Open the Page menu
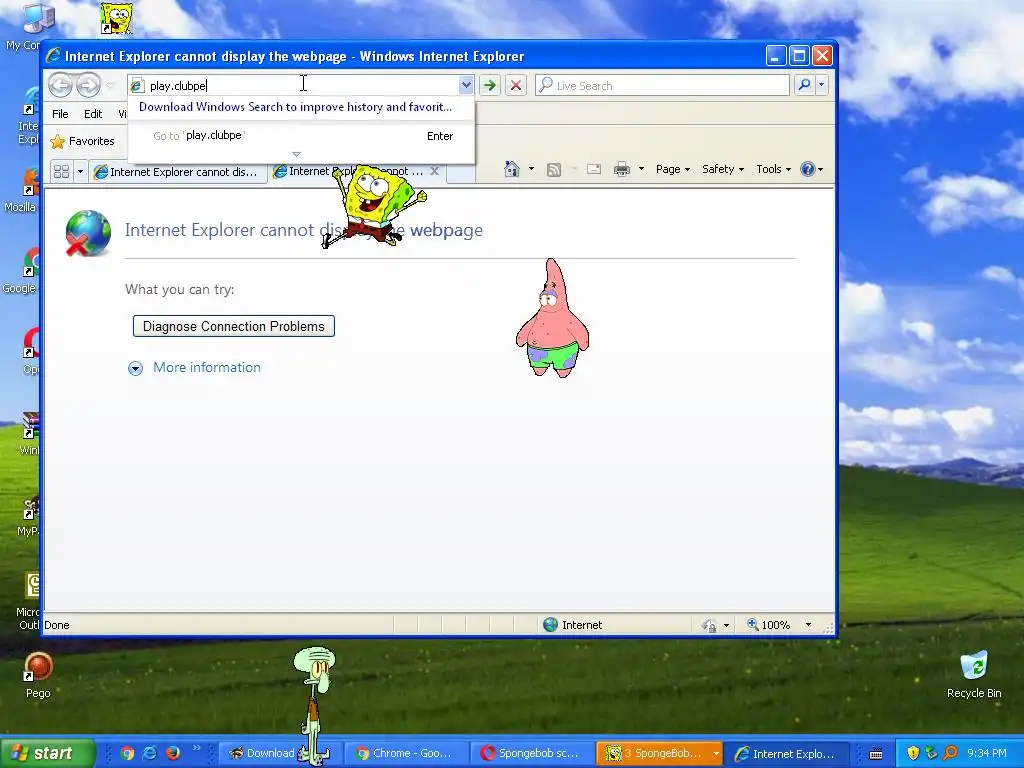This screenshot has height=768, width=1024. [x=673, y=169]
